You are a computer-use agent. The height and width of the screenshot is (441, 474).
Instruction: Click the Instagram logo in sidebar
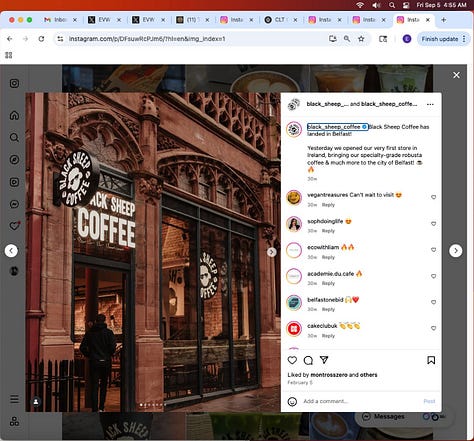coord(14,83)
